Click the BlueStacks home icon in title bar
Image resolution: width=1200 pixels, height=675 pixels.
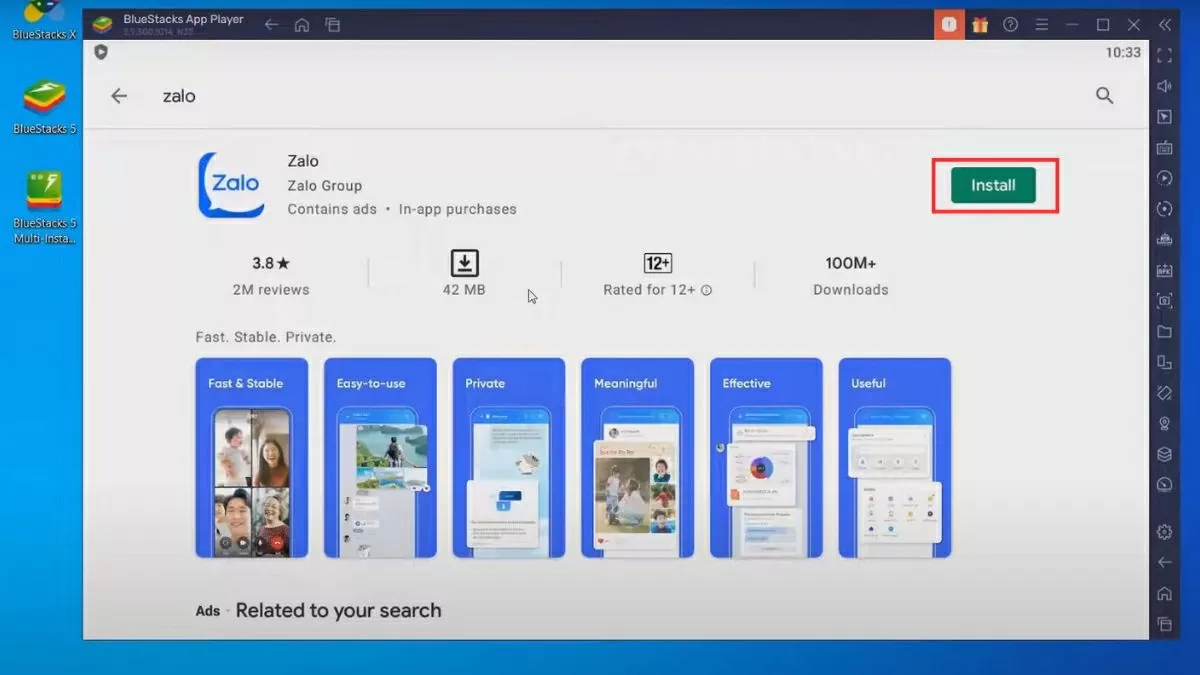tap(301, 25)
